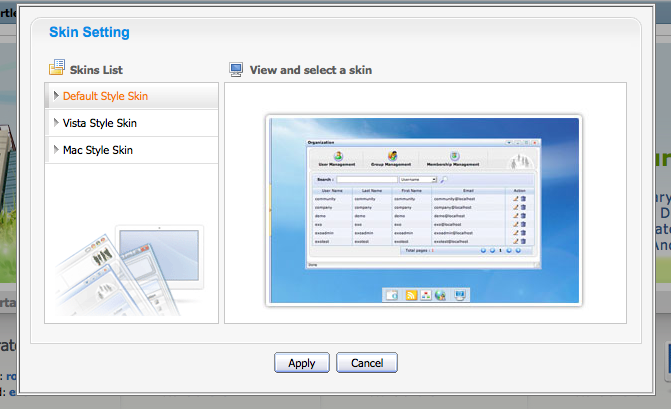Expand the arrow beside Default Style Skin
Image resolution: width=671 pixels, height=409 pixels.
[56, 96]
